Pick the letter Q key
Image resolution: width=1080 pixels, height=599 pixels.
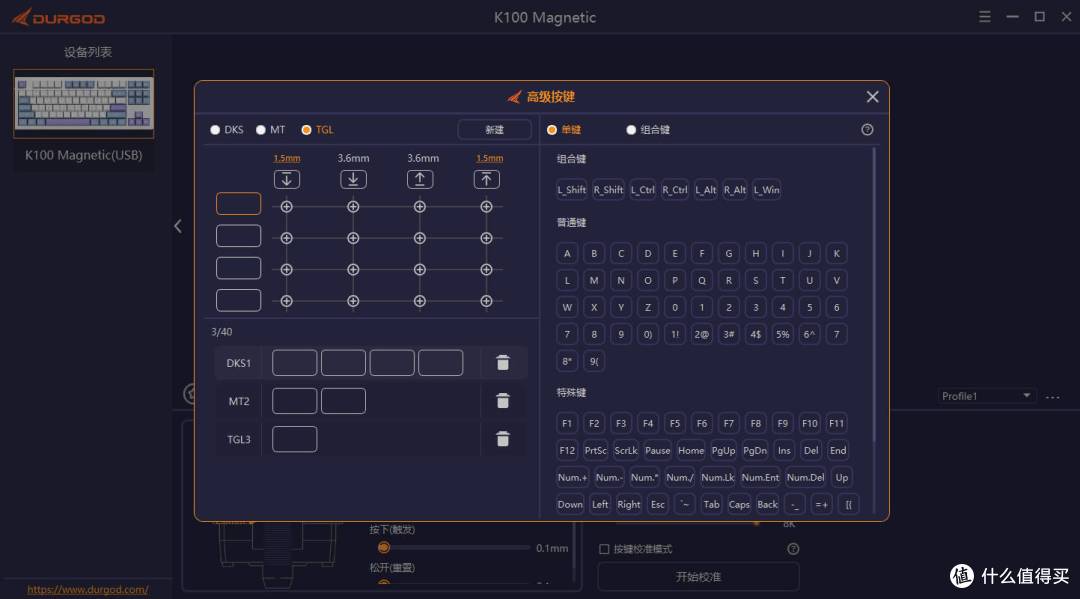(702, 280)
